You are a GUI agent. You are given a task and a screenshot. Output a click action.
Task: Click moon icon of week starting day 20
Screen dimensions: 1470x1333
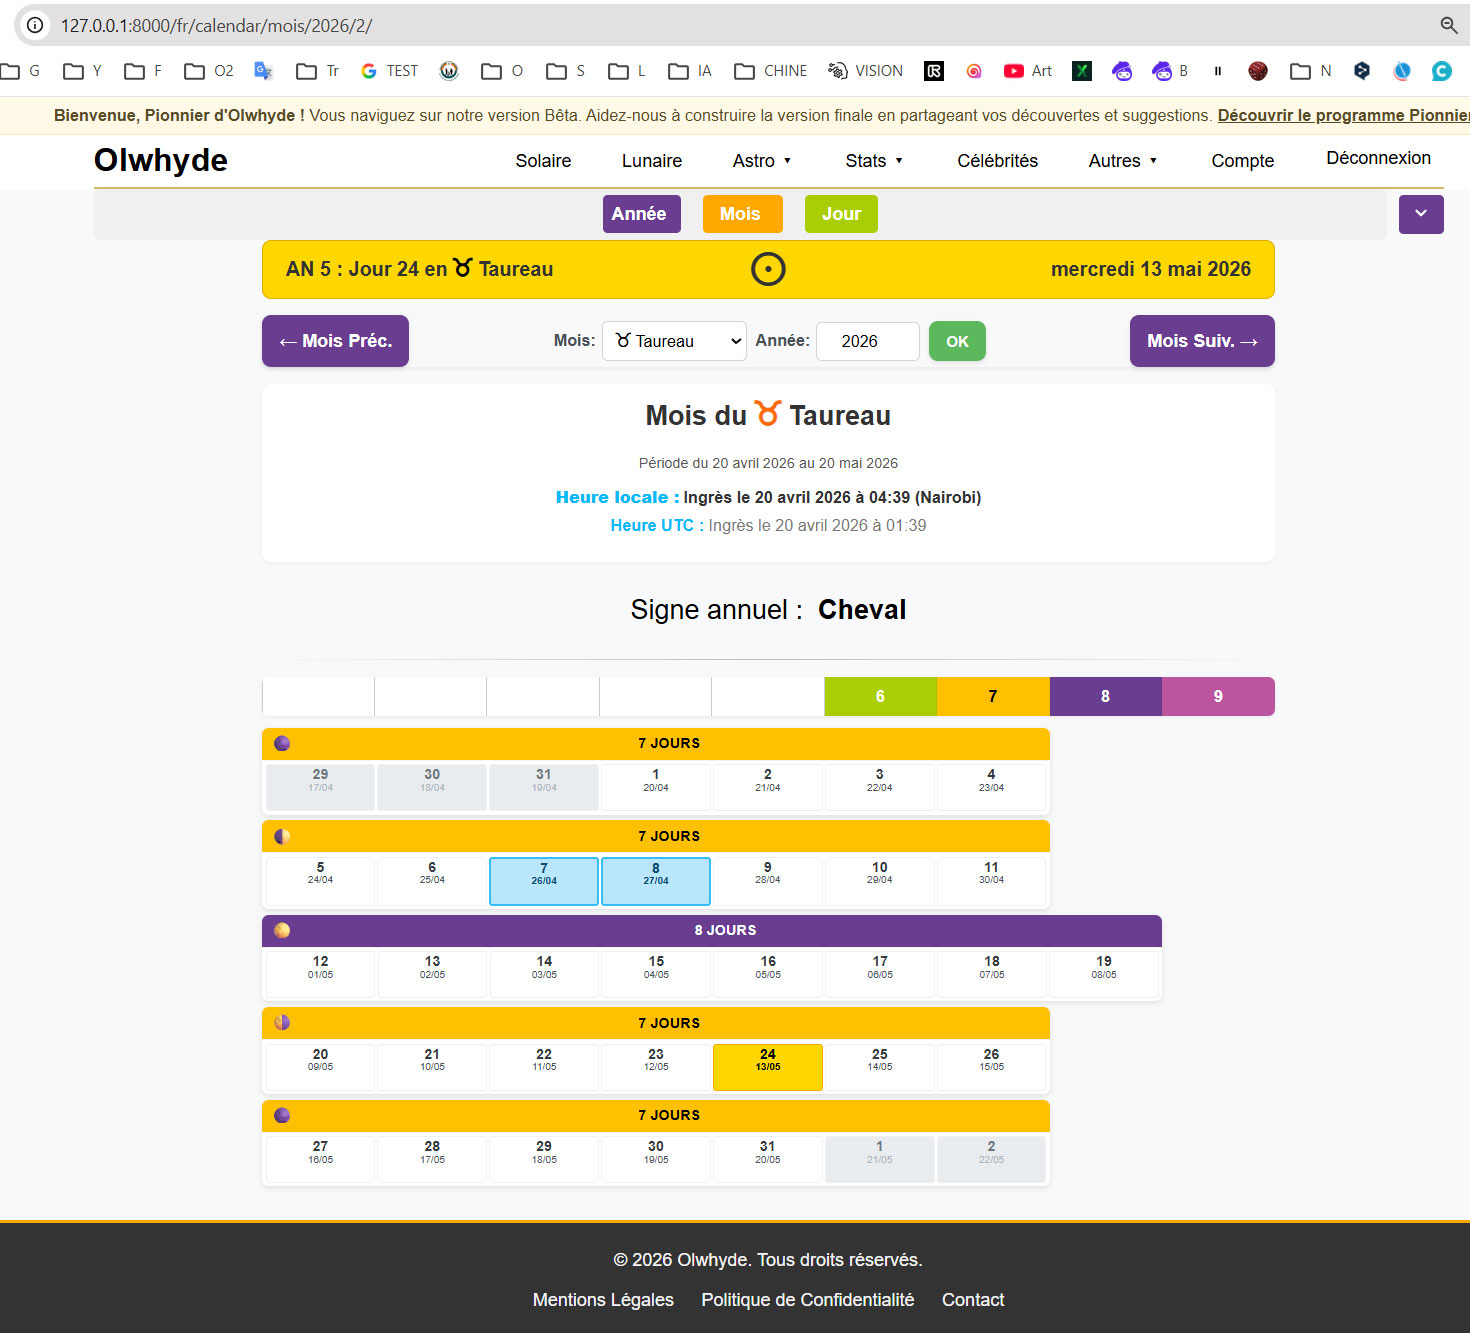tap(282, 1022)
